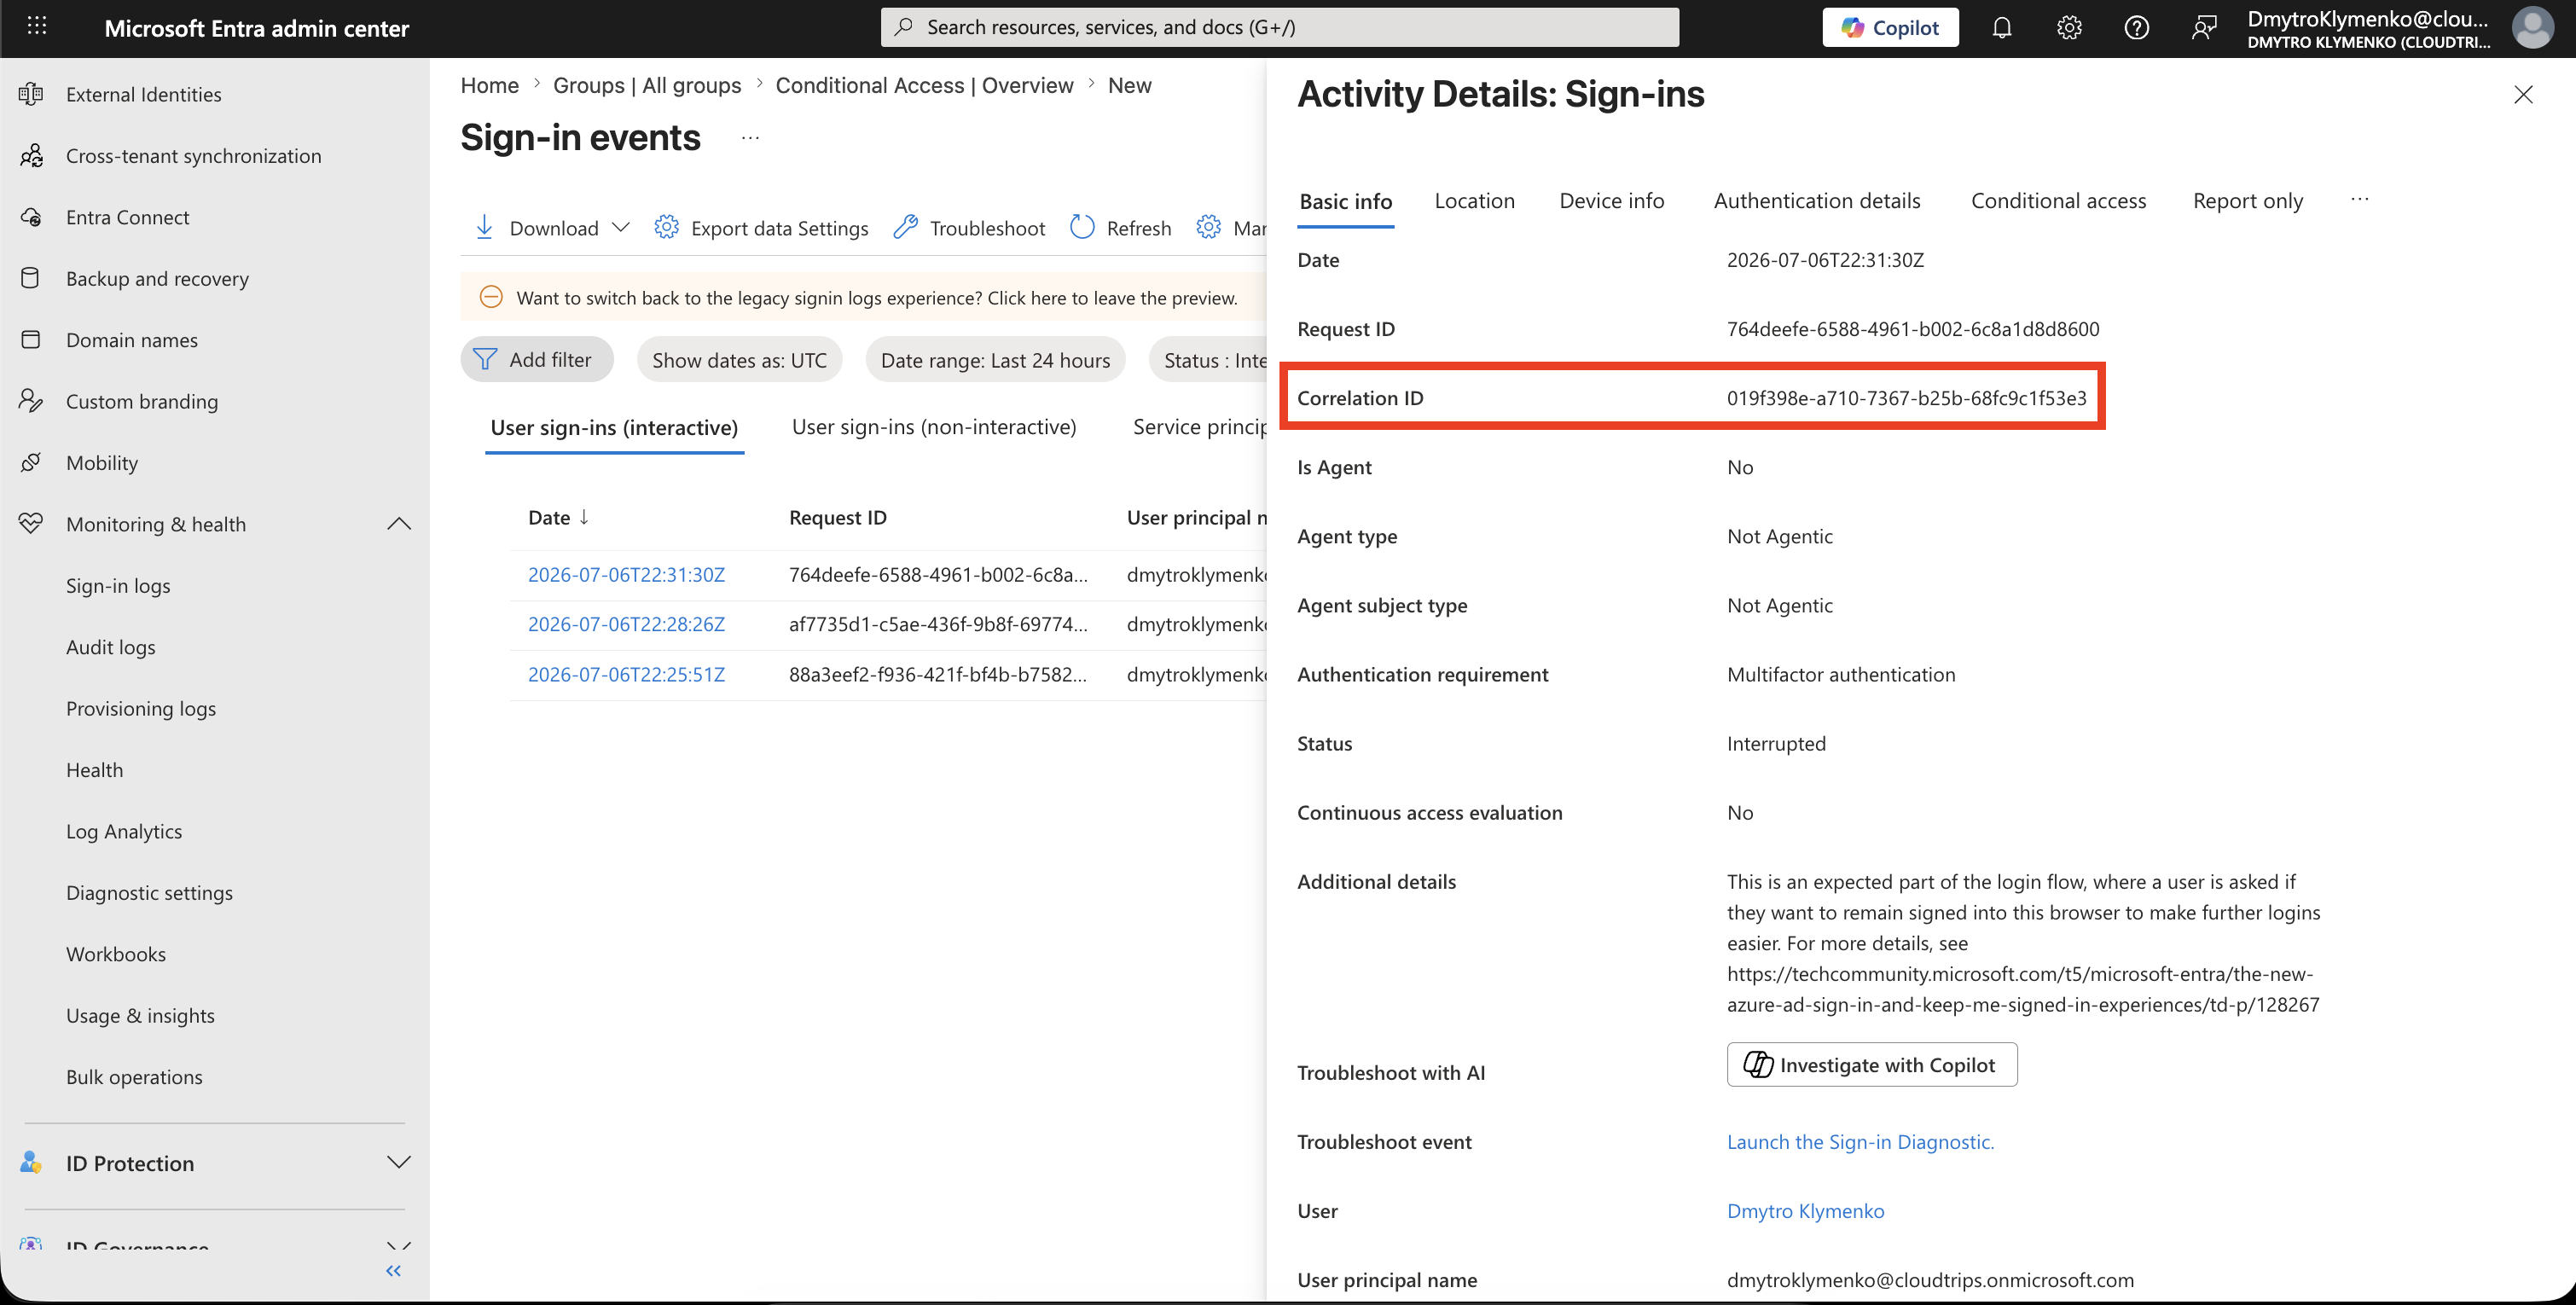Viewport: 2576px width, 1305px height.
Task: Open Entra Connect
Action: point(127,217)
